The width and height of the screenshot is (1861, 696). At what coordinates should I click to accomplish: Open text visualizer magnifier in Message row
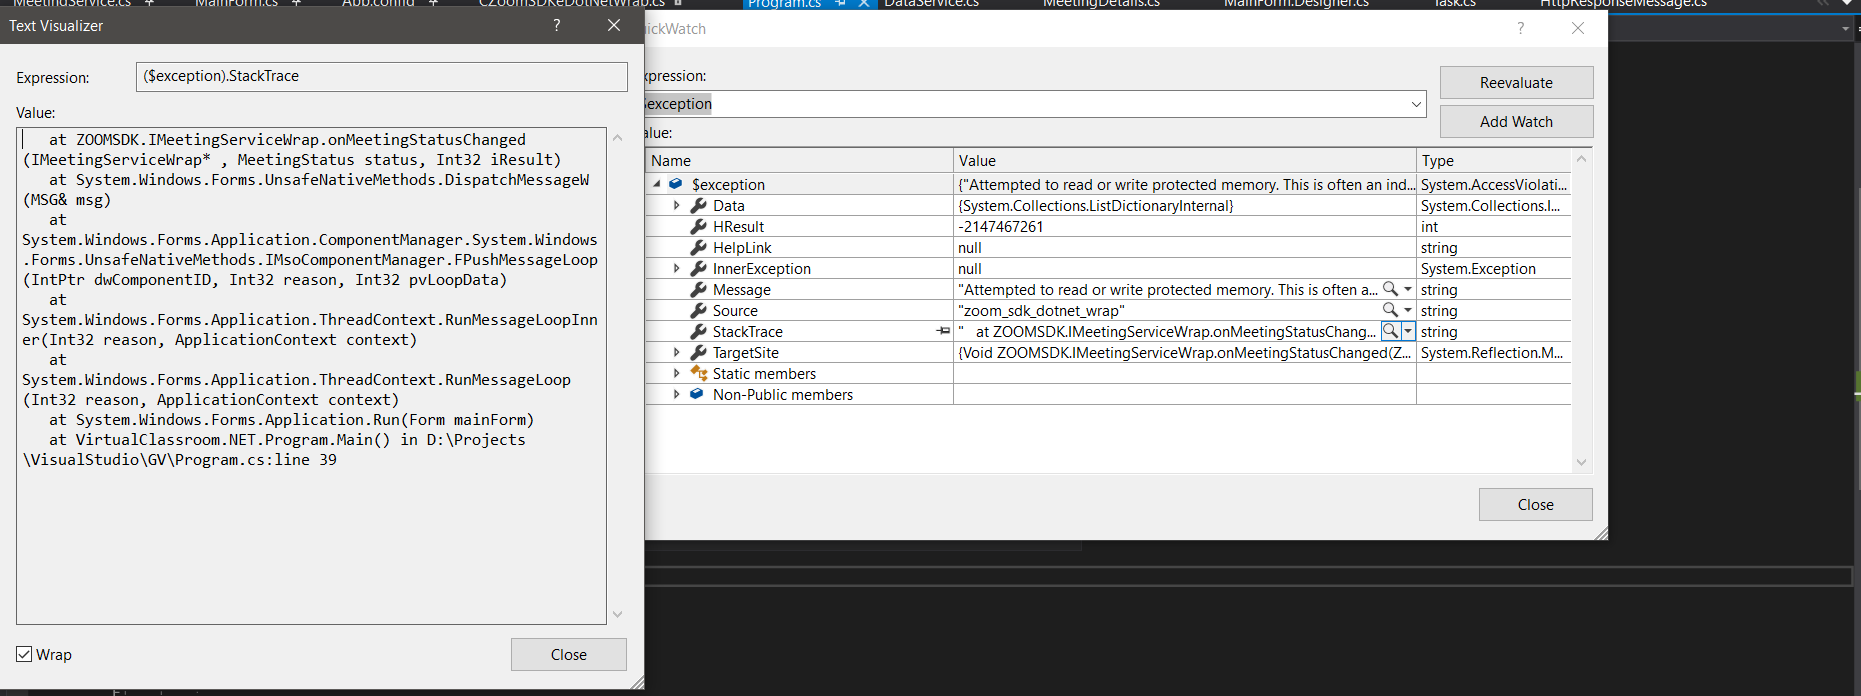pos(1390,289)
